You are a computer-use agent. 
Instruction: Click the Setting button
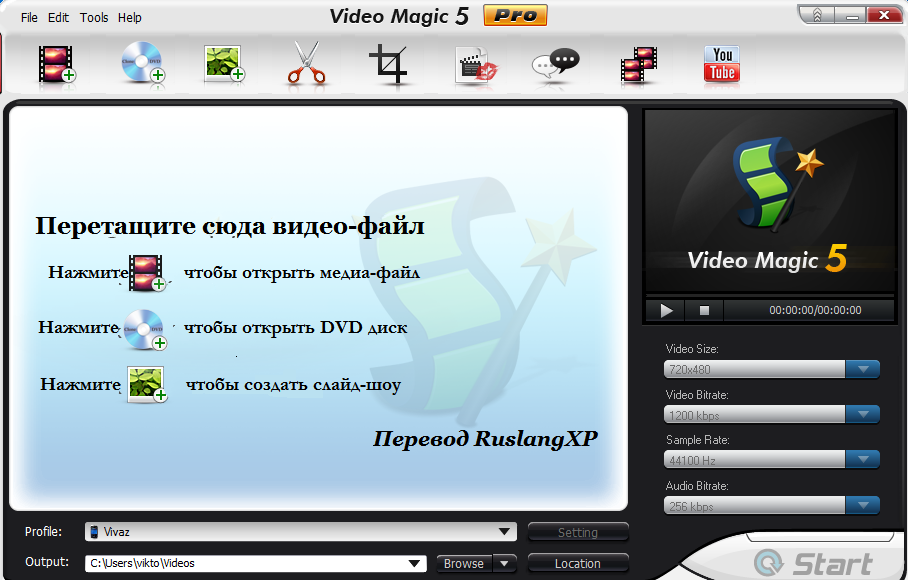[578, 533]
